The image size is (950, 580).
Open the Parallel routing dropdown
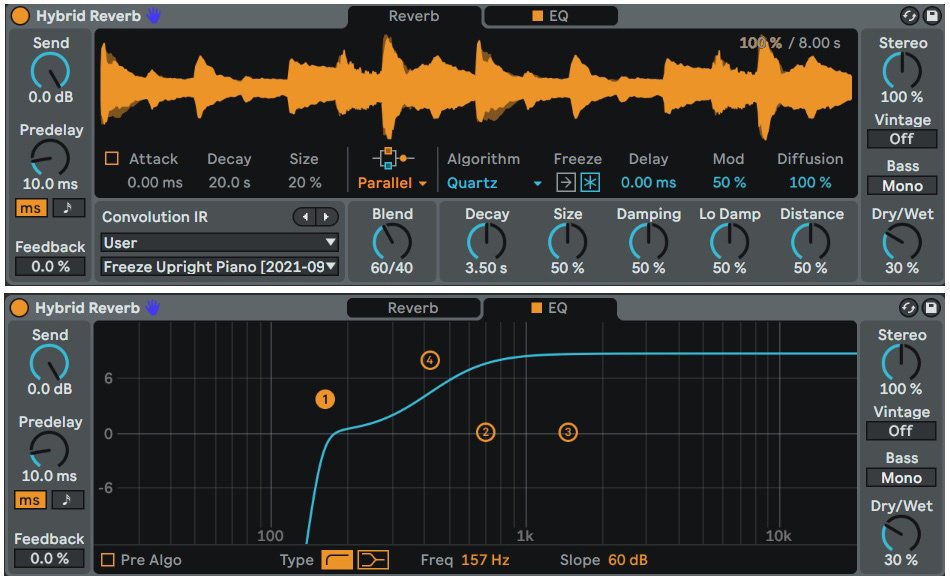(x=392, y=182)
